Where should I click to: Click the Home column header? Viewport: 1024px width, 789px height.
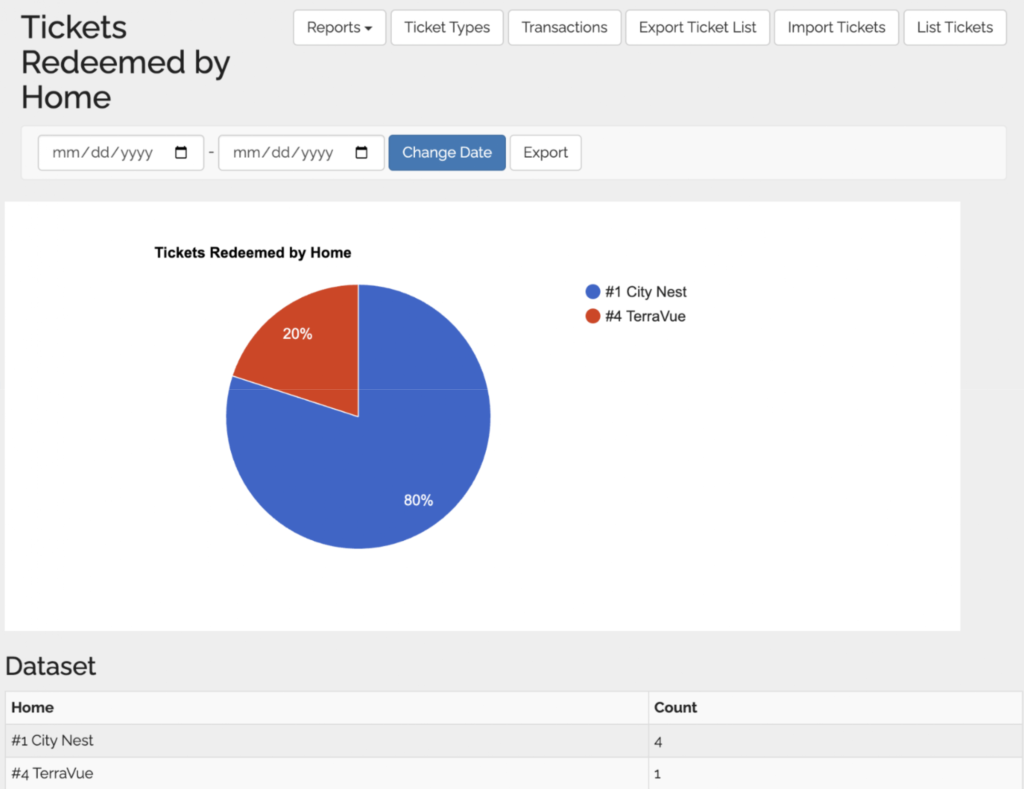pyautogui.click(x=32, y=707)
